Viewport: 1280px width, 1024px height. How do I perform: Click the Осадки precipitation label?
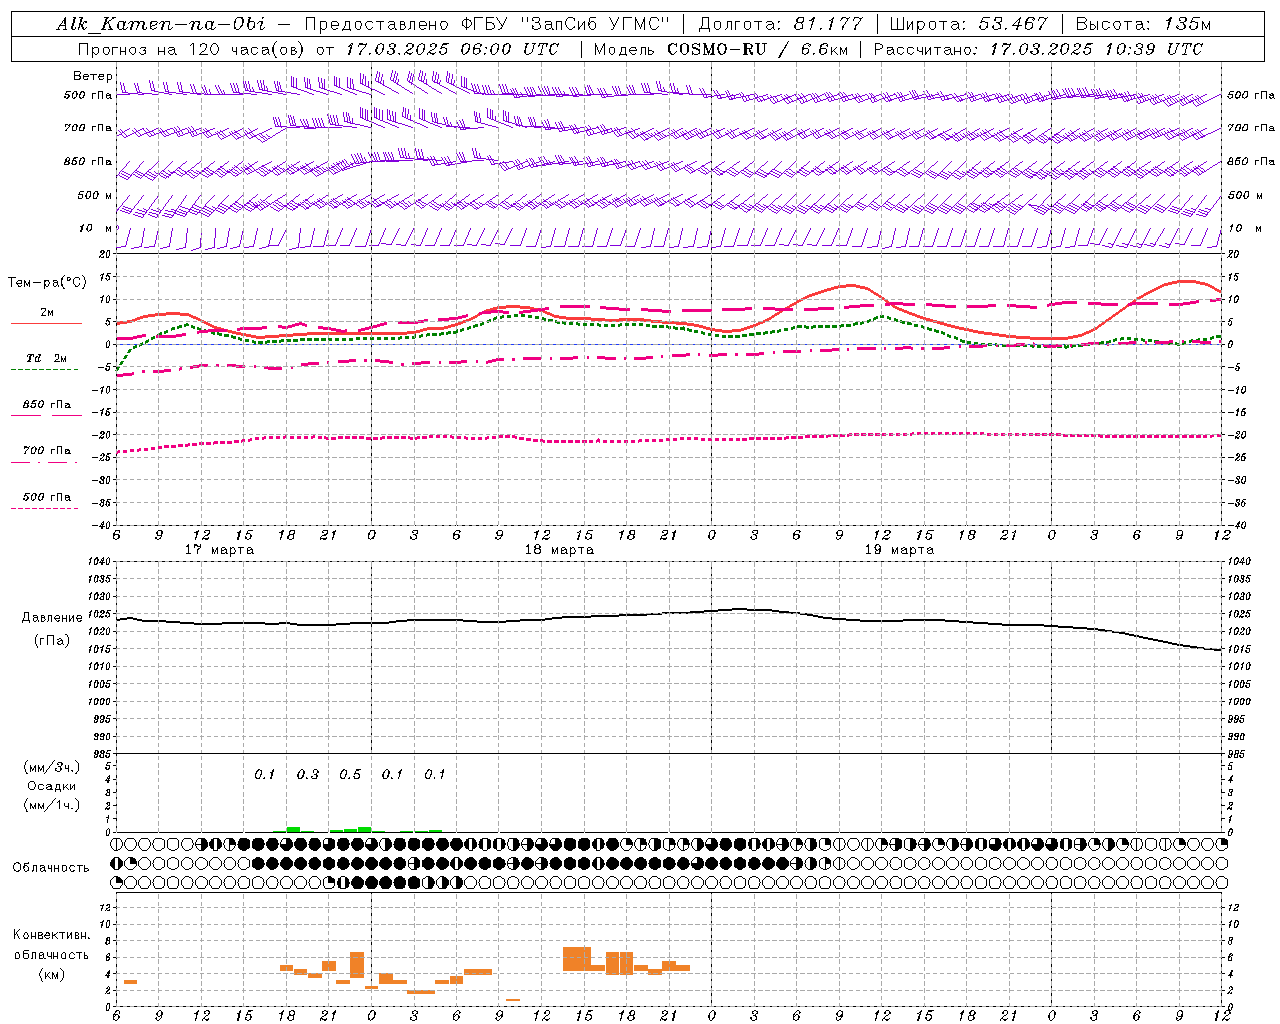pyautogui.click(x=51, y=786)
